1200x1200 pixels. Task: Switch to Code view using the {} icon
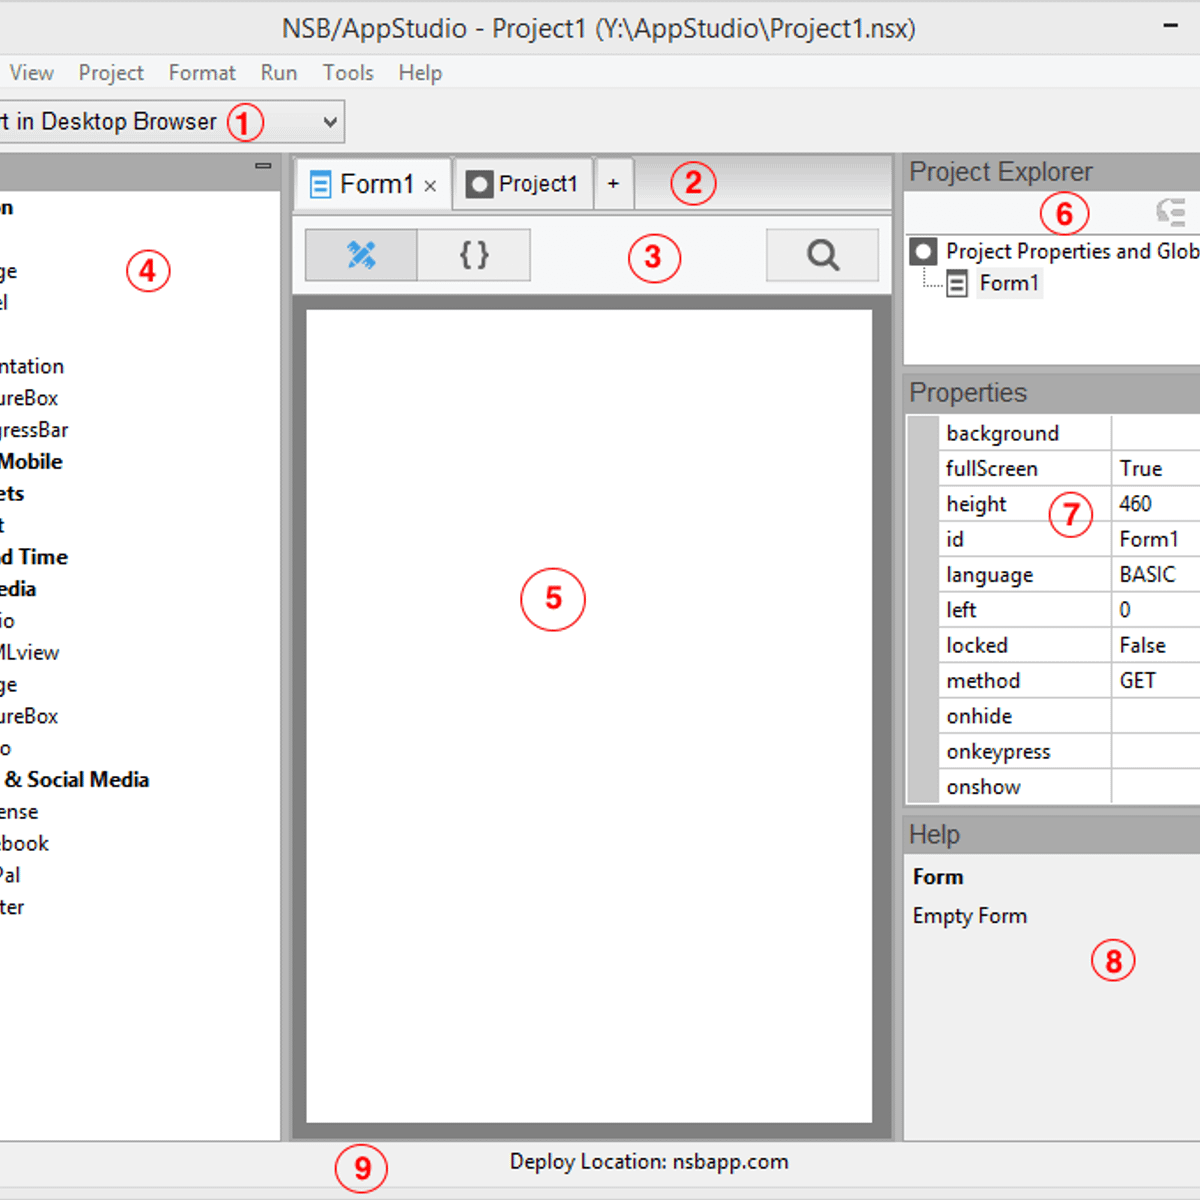tap(473, 255)
